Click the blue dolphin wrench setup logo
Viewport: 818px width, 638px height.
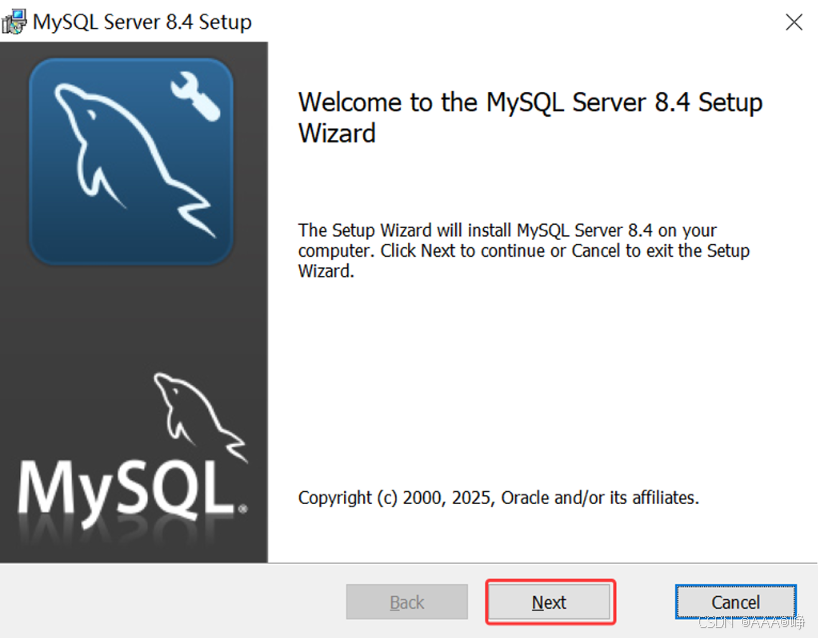[x=131, y=161]
